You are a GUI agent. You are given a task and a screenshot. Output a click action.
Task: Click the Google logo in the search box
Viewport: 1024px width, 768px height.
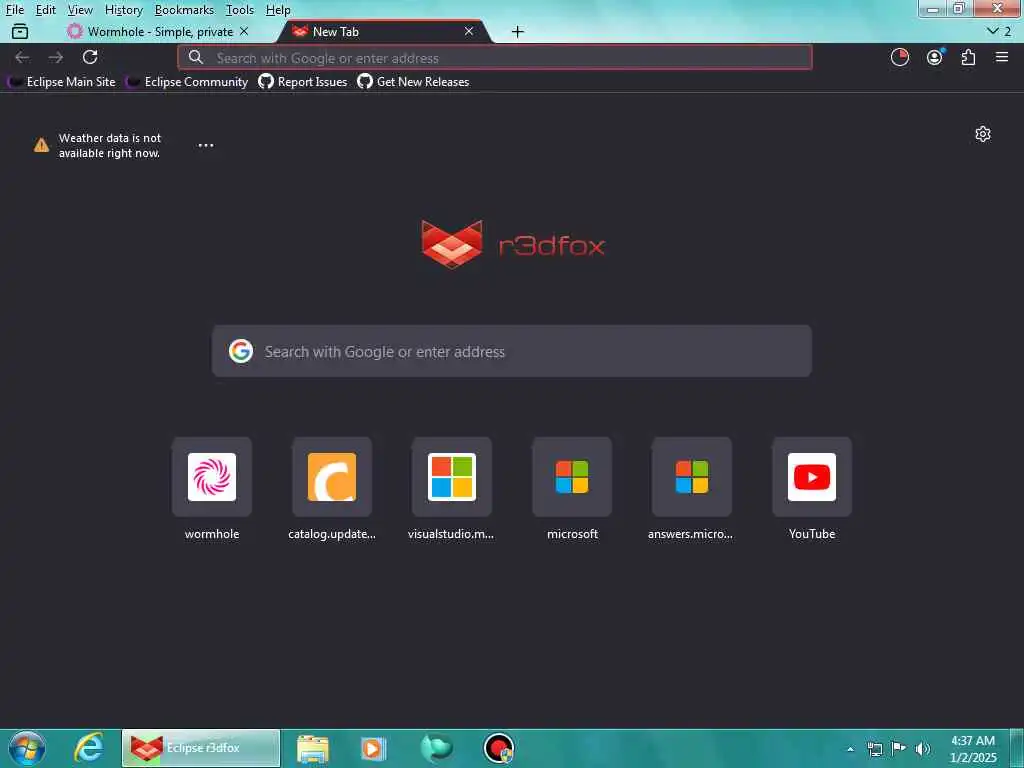point(241,351)
